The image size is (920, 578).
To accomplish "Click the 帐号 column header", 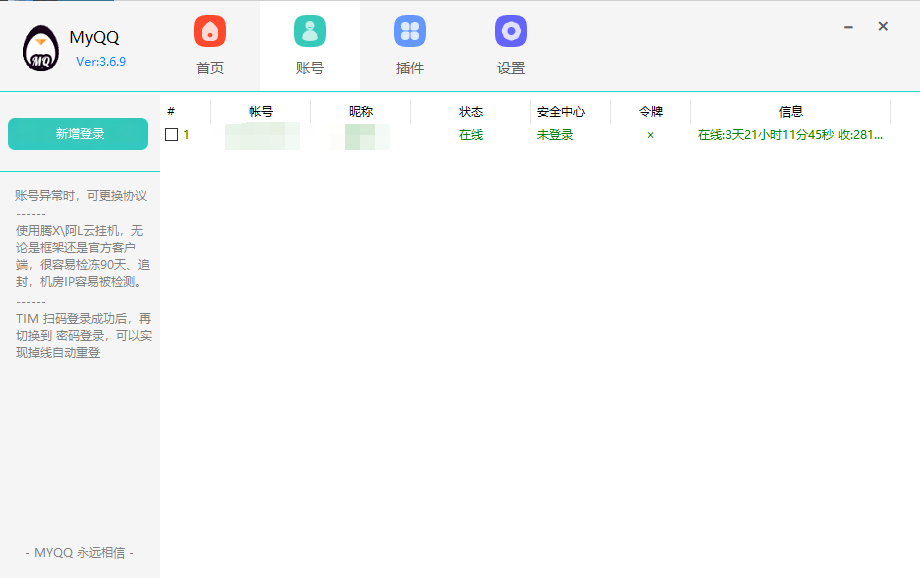I will tap(262, 111).
